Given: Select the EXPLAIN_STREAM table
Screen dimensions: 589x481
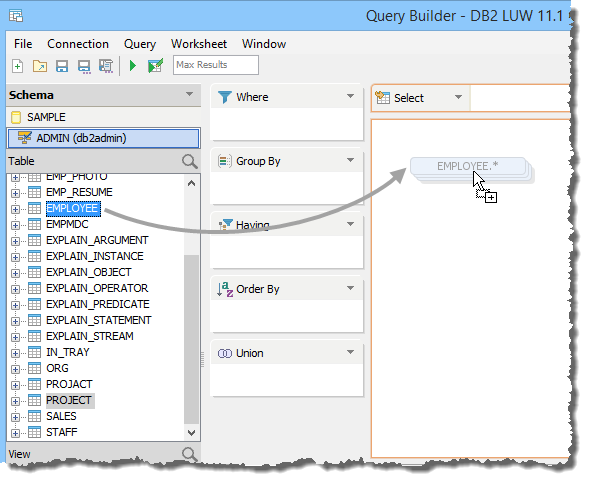Looking at the screenshot, I should [x=90, y=336].
